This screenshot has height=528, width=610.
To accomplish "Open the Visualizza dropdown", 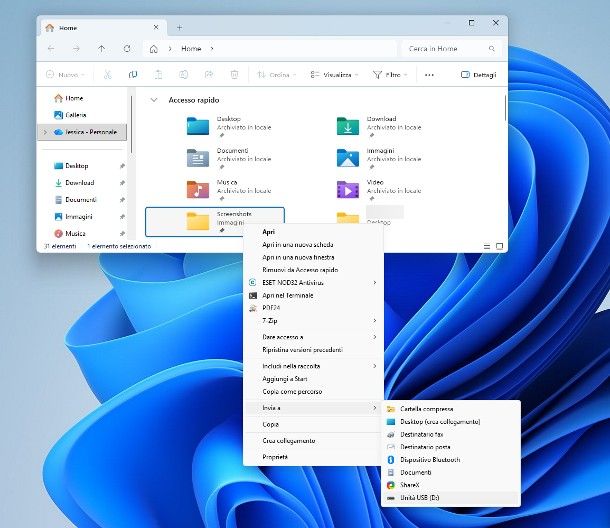I will click(334, 74).
